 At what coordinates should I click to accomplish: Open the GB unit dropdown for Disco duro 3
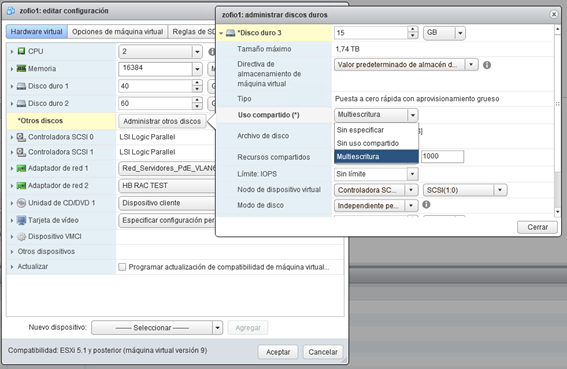[x=460, y=33]
